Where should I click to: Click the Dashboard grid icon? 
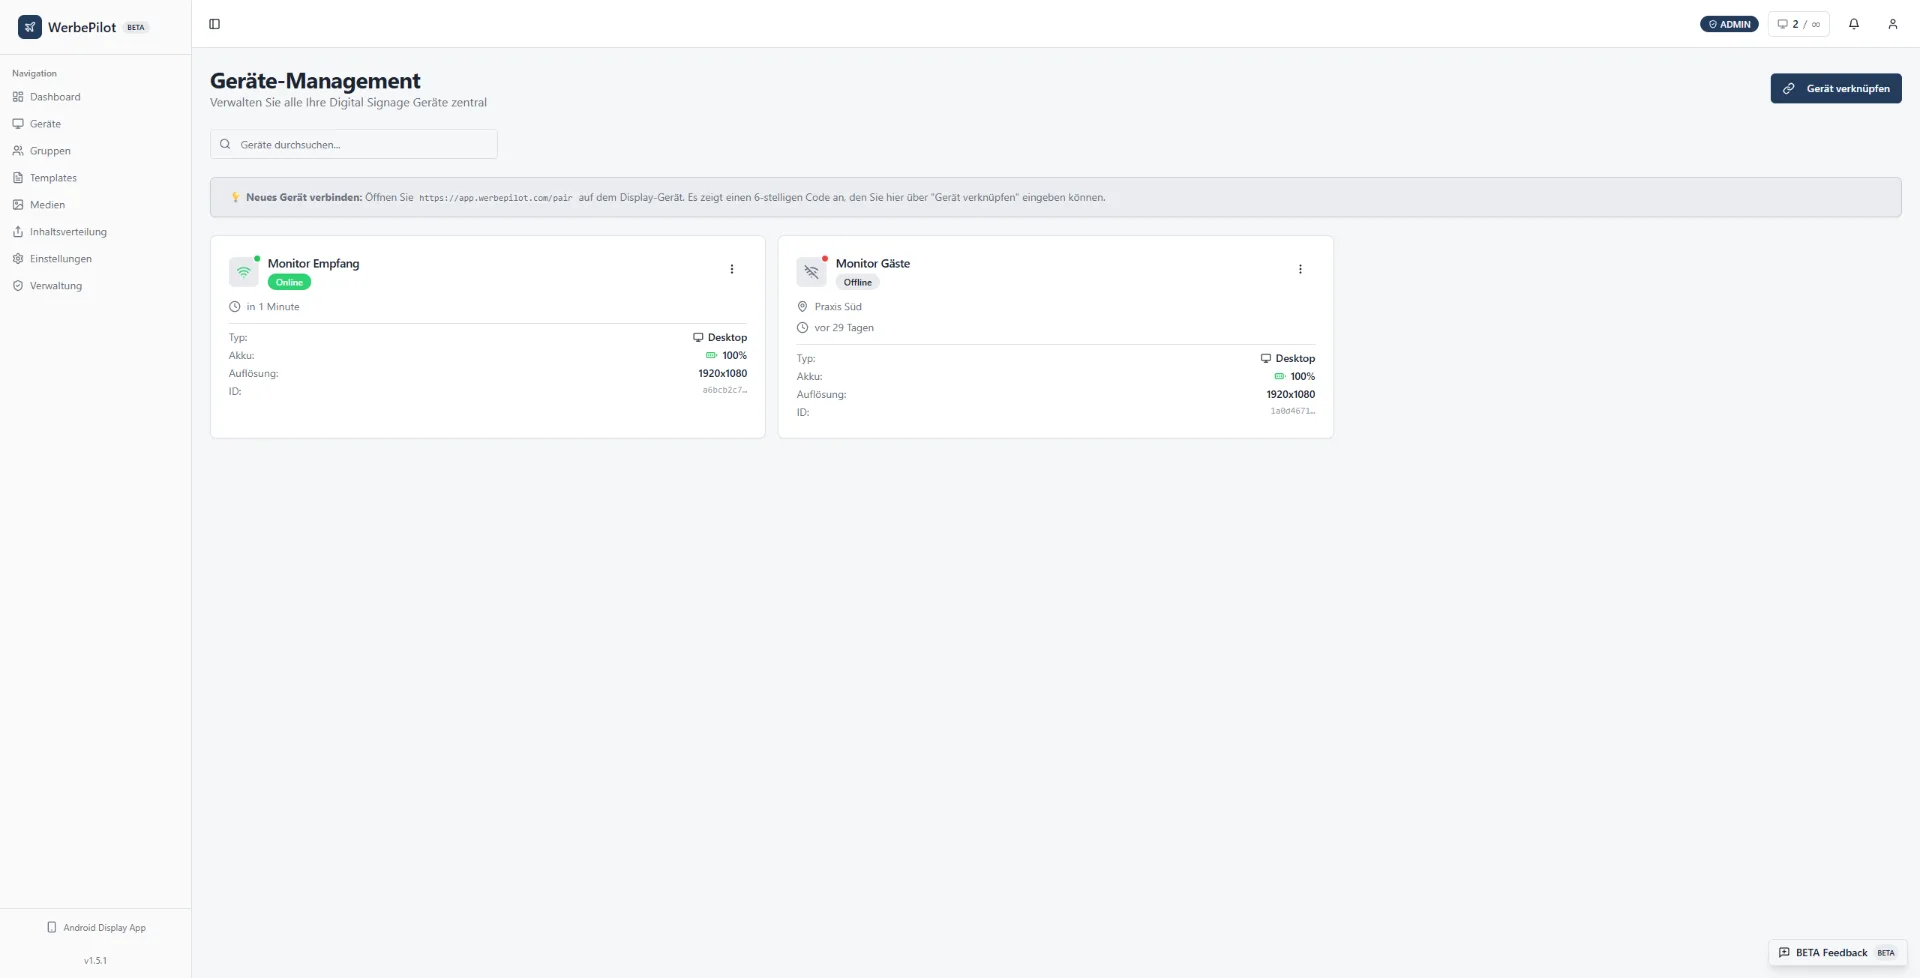coord(18,97)
